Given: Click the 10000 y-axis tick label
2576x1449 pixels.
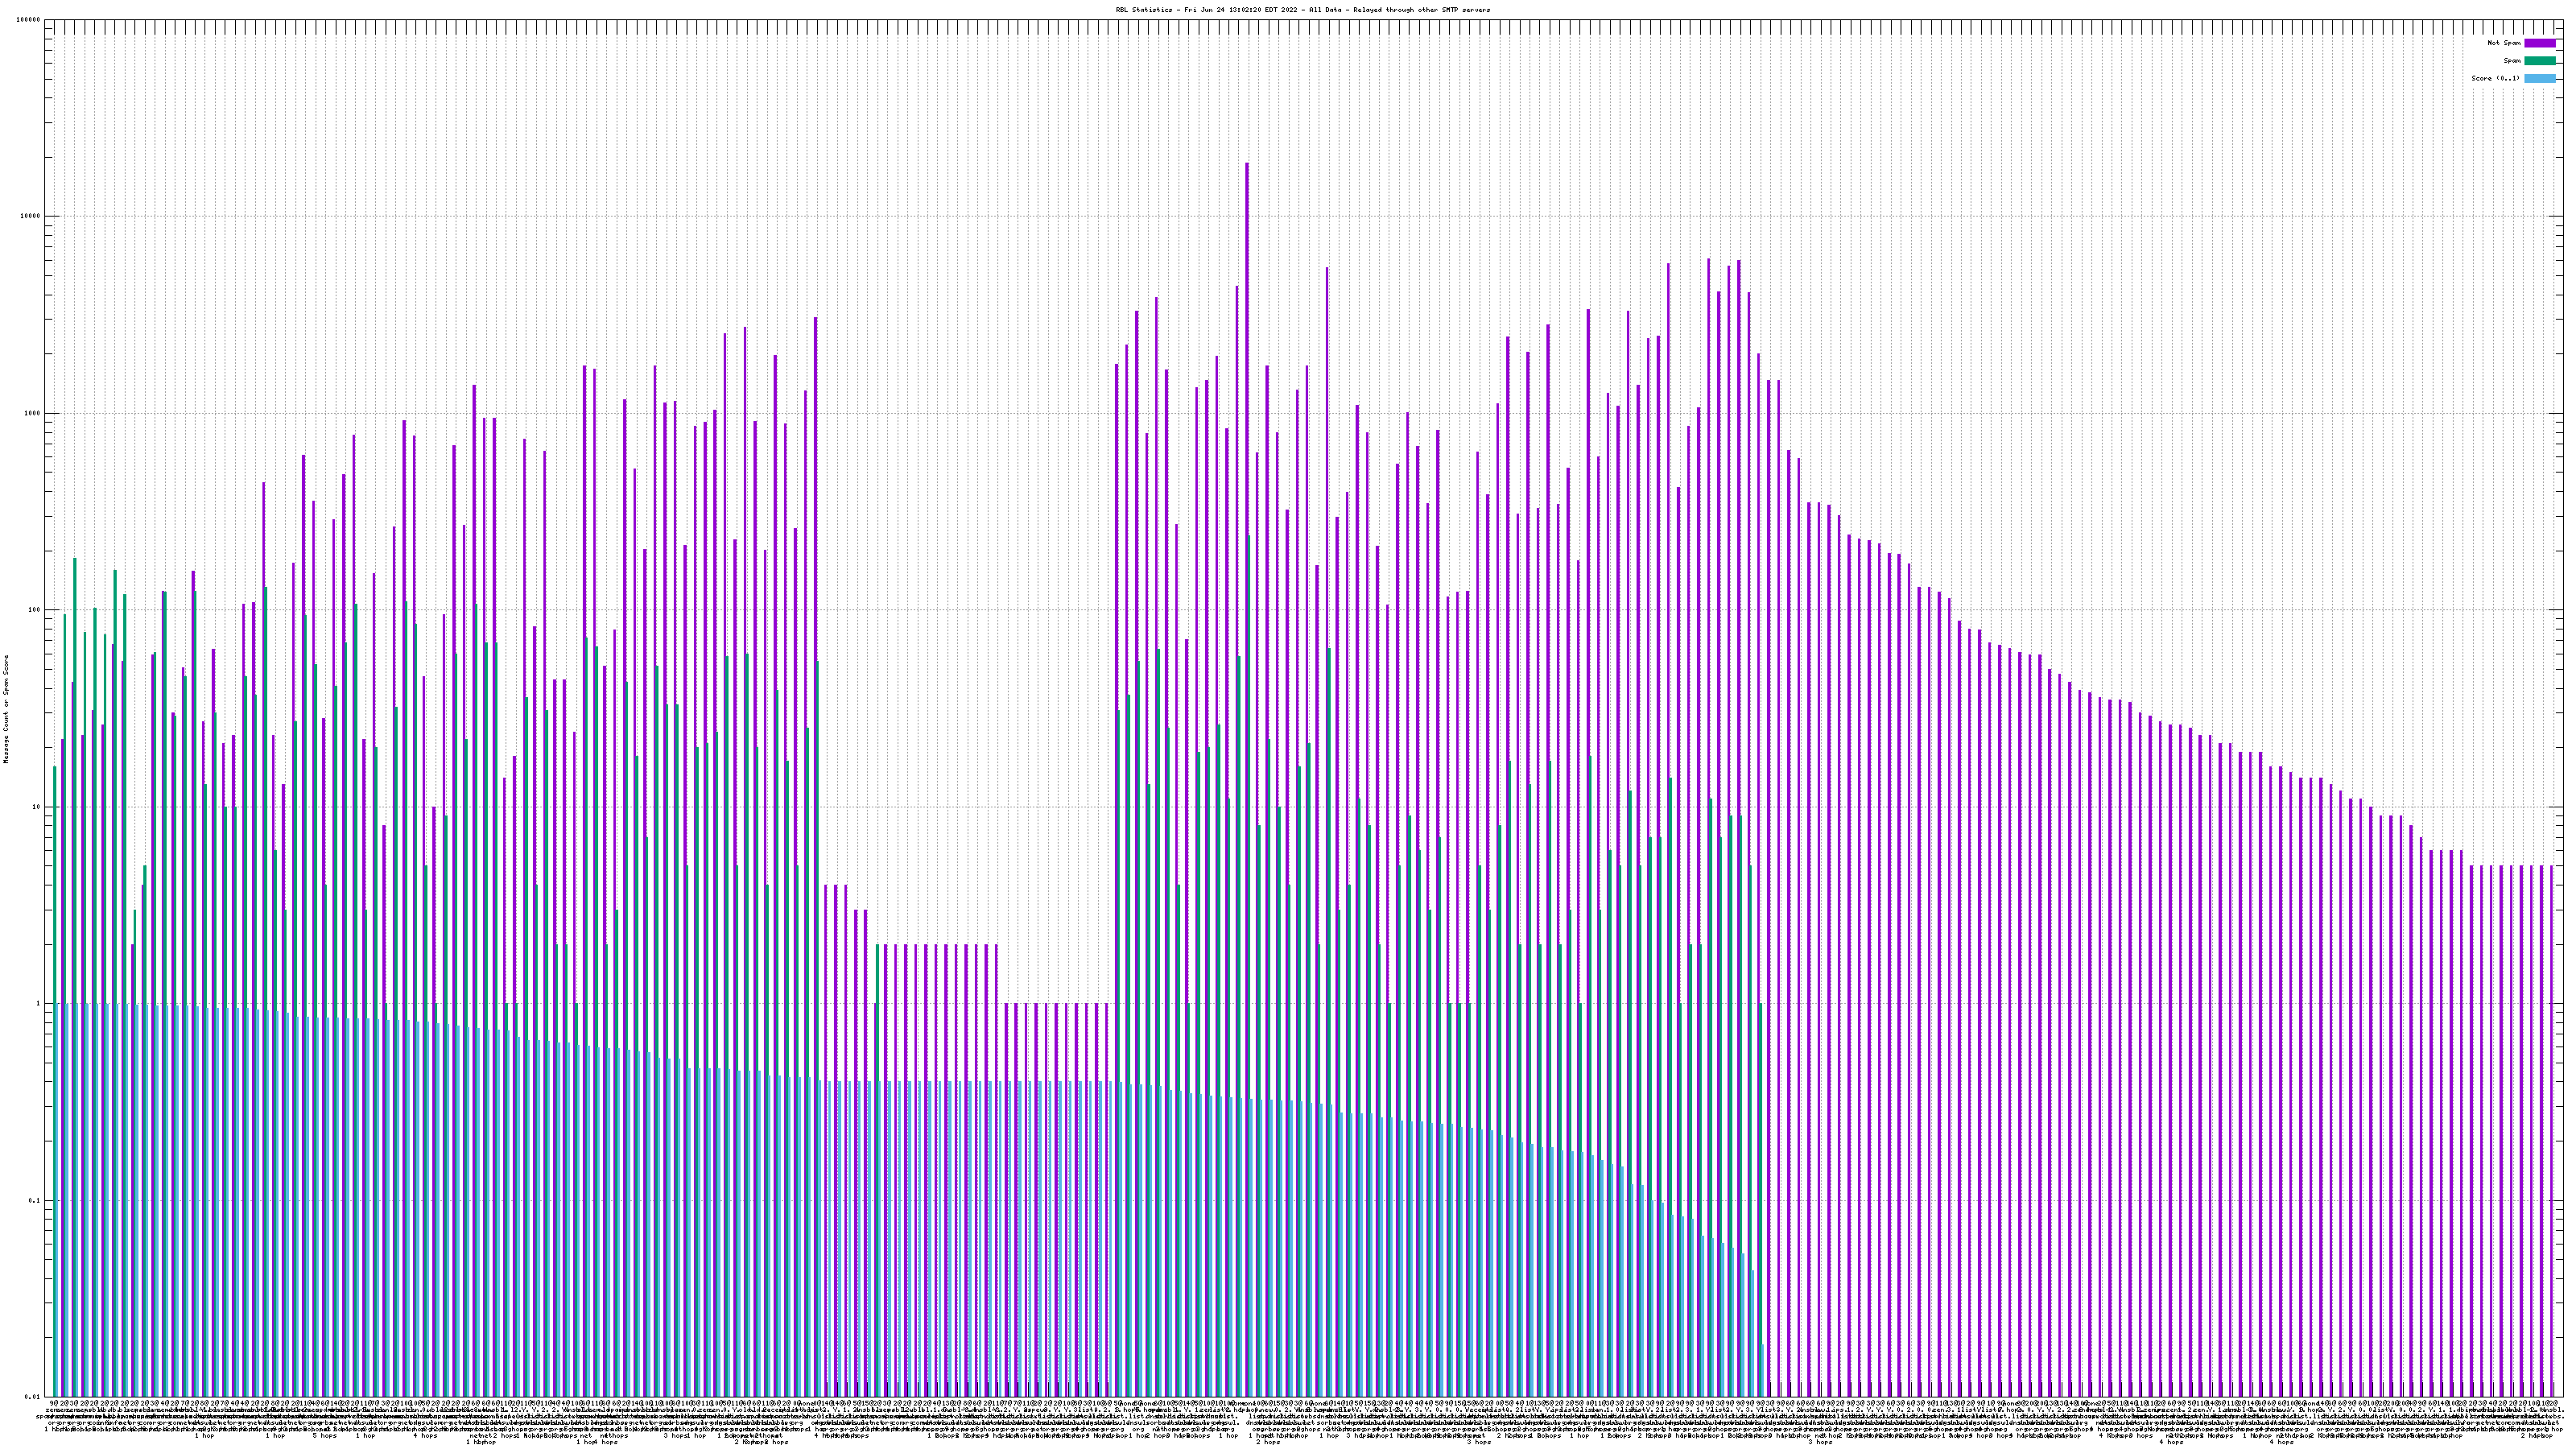Looking at the screenshot, I should click(x=30, y=217).
